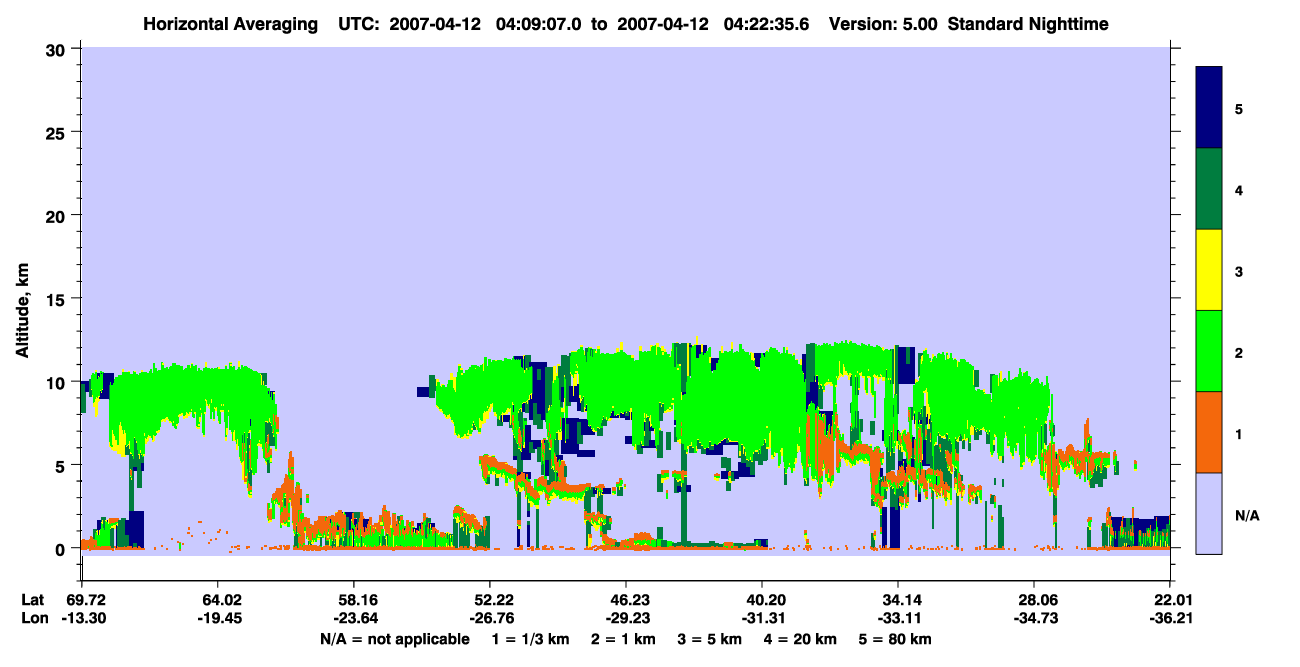The height and width of the screenshot is (667, 1300).
Task: Click the lavender N/A legend swatch
Action: pos(1209,513)
